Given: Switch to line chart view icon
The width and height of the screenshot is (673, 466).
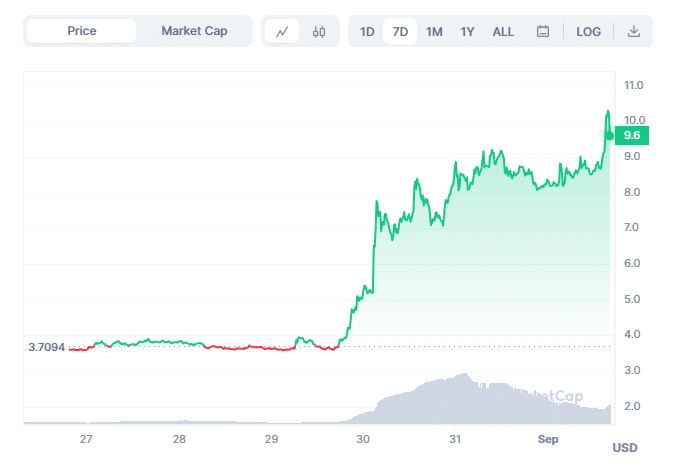Looking at the screenshot, I should click(282, 31).
